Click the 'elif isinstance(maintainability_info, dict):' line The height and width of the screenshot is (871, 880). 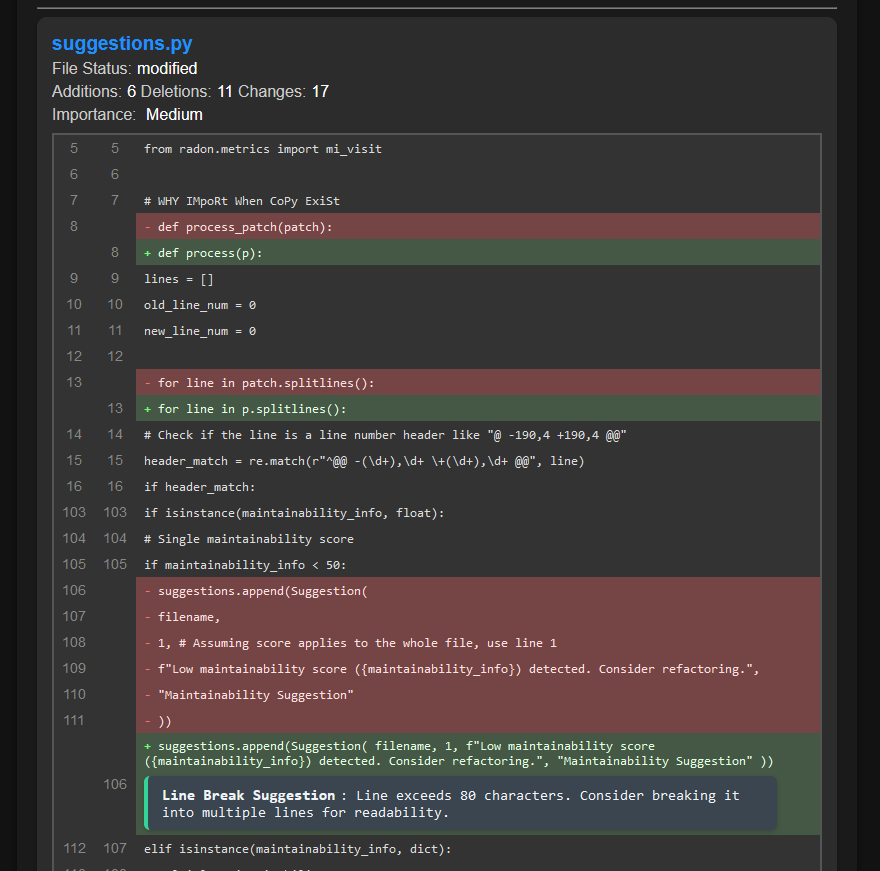tap(298, 849)
